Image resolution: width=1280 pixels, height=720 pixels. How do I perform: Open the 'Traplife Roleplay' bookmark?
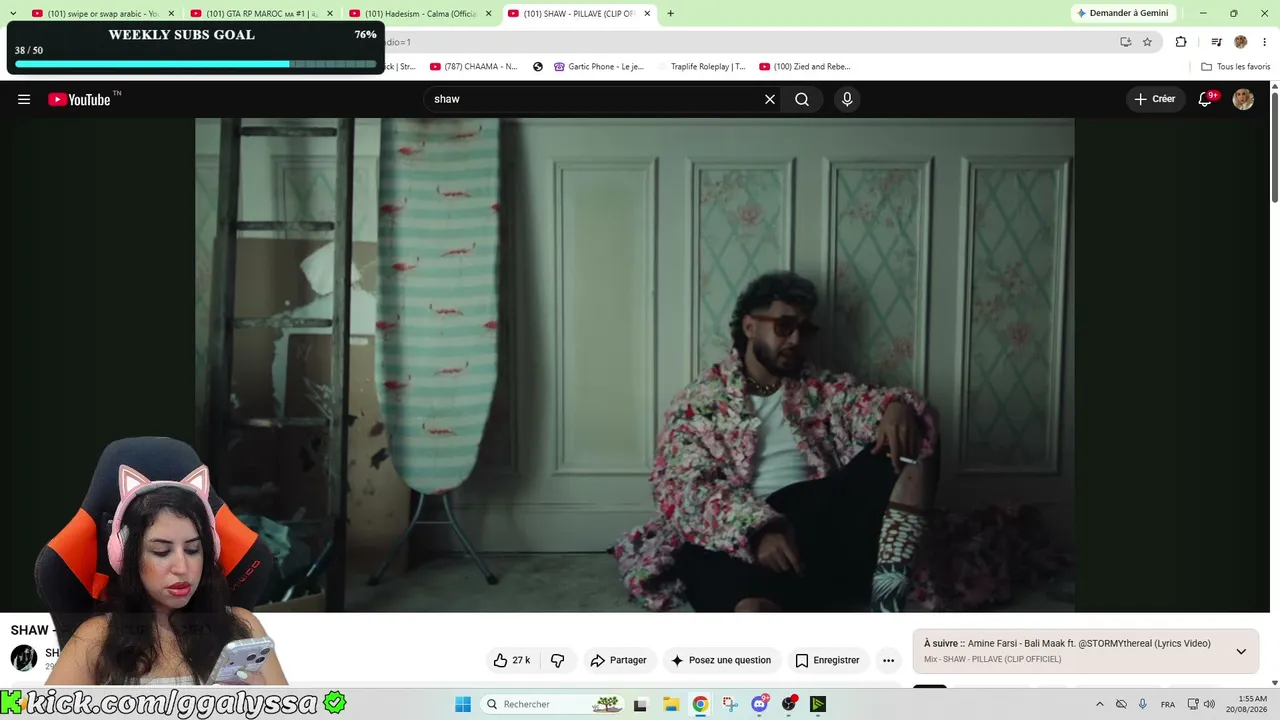701,66
